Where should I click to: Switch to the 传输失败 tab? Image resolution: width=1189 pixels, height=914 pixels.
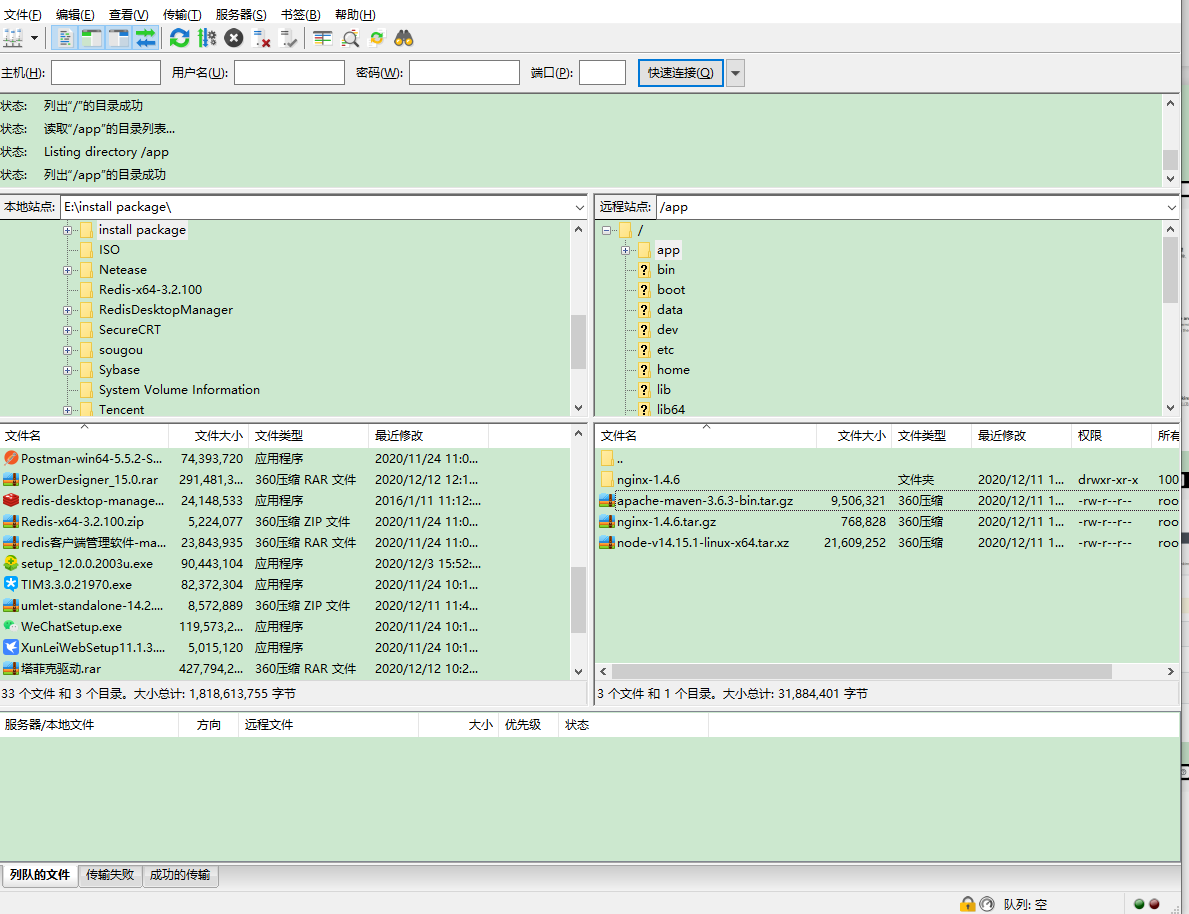click(x=110, y=875)
